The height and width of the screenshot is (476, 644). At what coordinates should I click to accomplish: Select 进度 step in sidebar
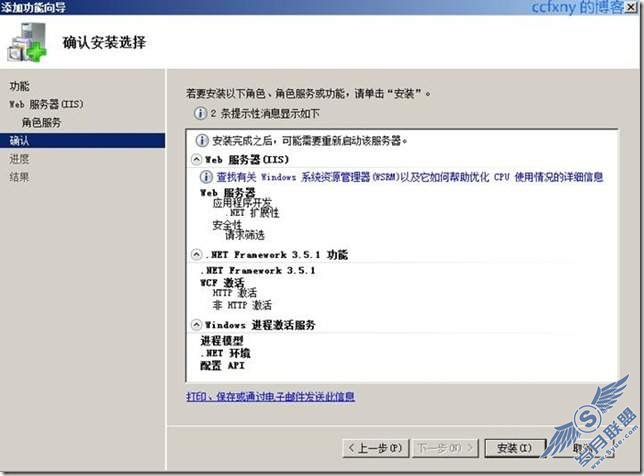[19, 159]
